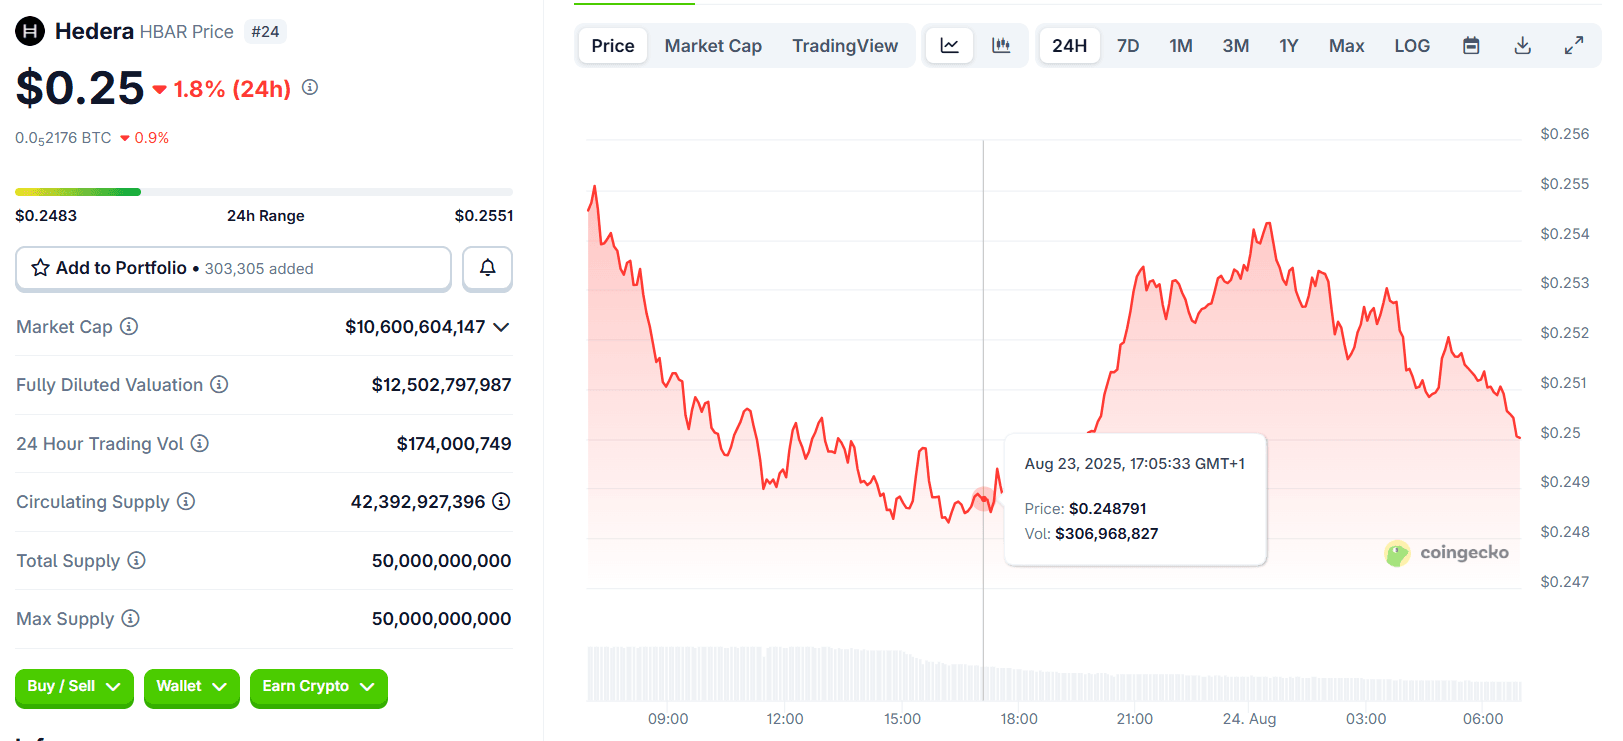
Task: Click the $0.2483 range low value
Action: (46, 215)
